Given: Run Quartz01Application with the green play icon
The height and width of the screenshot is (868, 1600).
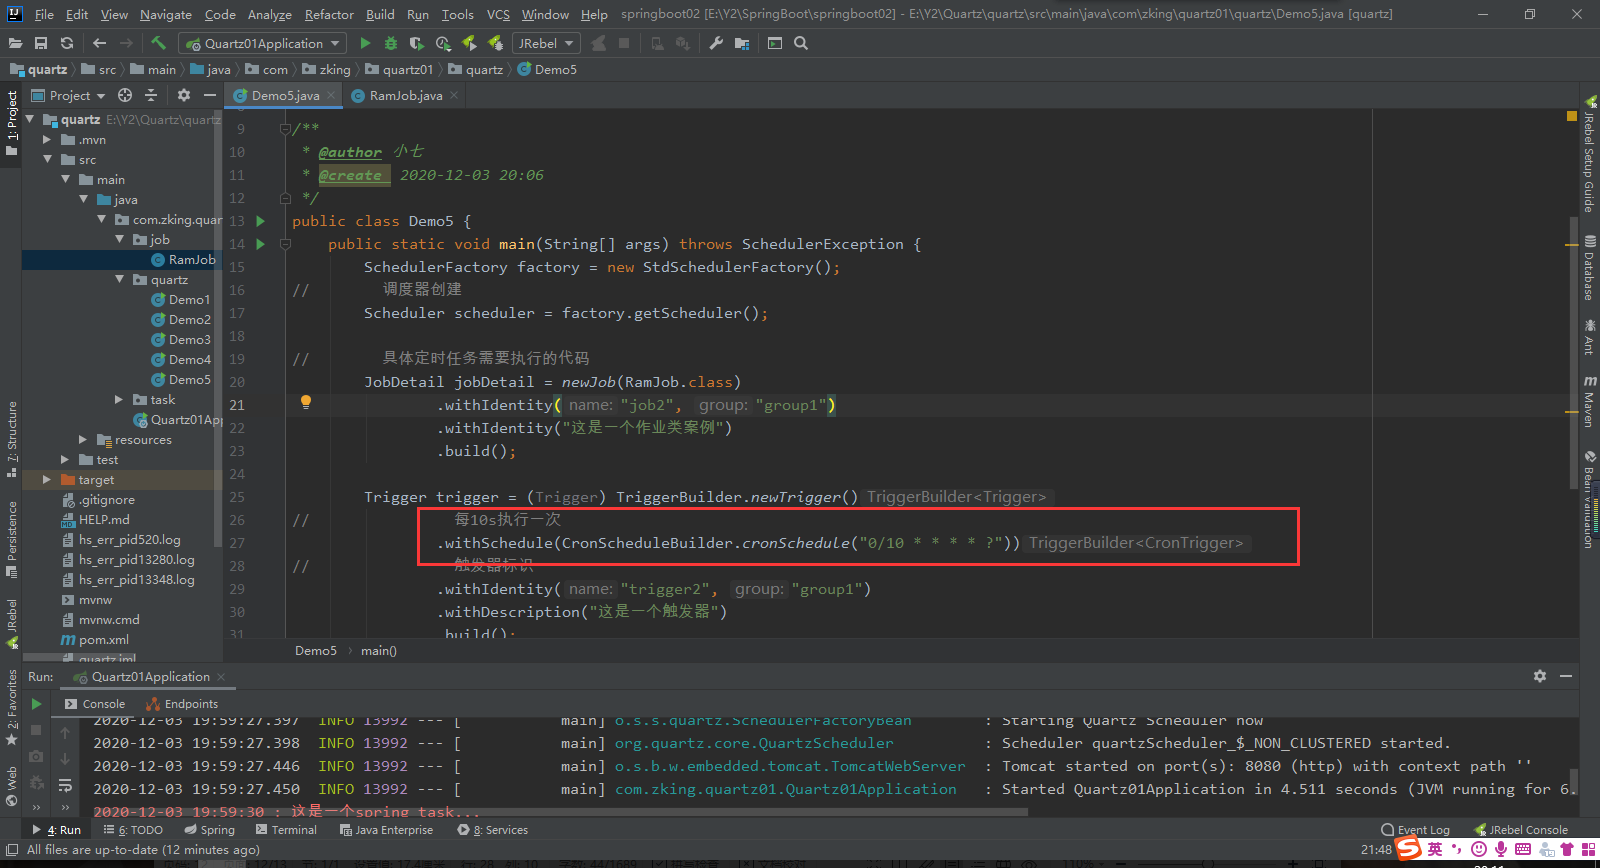Looking at the screenshot, I should click(365, 43).
